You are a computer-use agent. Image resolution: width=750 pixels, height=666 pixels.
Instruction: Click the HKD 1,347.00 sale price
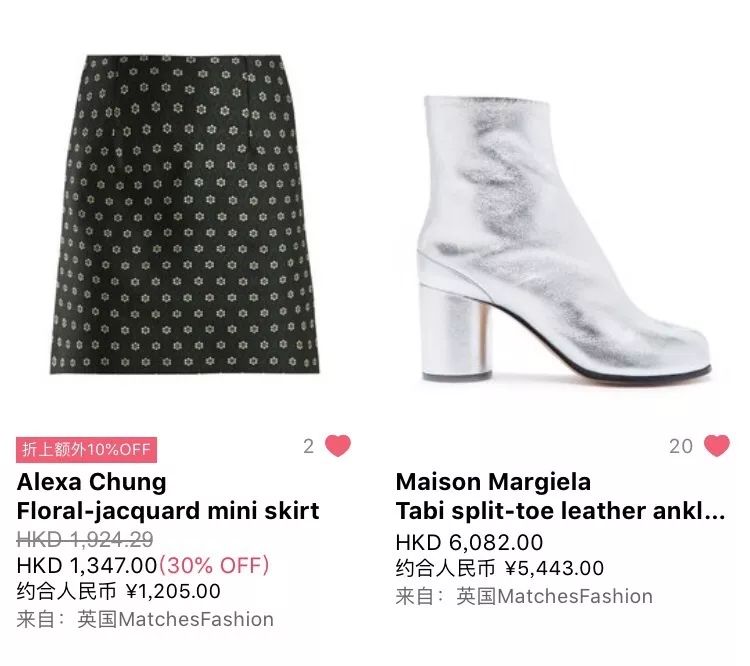tap(87, 566)
